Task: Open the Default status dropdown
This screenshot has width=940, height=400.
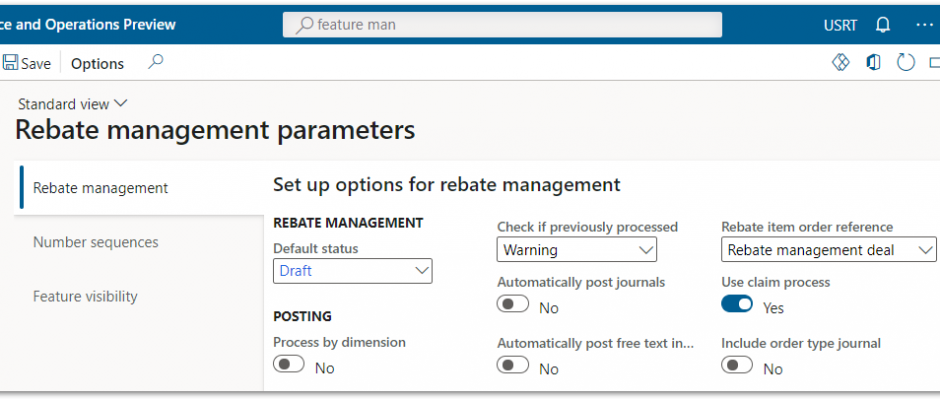Action: pyautogui.click(x=352, y=271)
